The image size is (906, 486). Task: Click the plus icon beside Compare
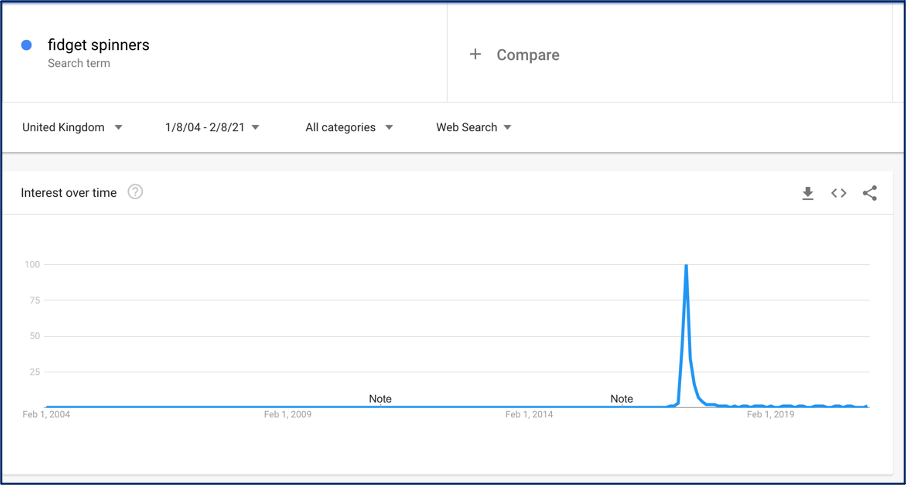coord(475,54)
